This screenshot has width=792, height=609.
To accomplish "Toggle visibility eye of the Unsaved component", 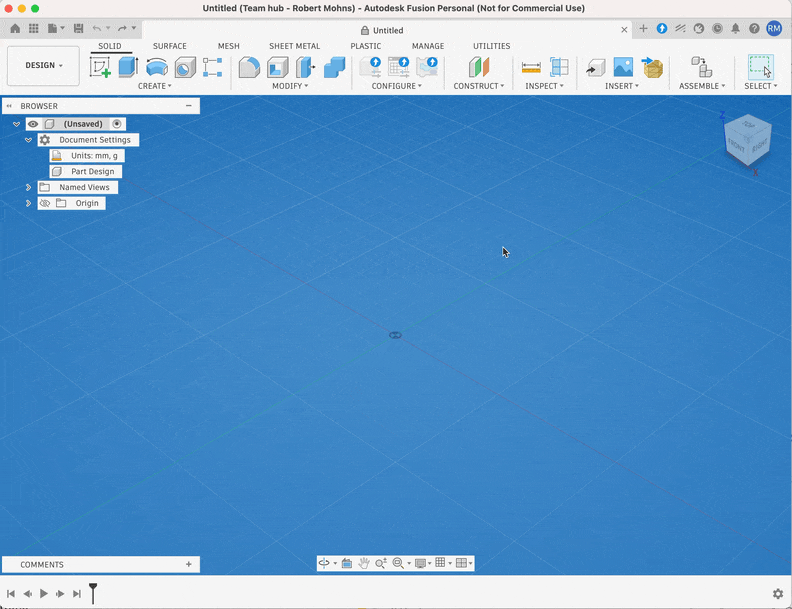I will click(x=33, y=124).
